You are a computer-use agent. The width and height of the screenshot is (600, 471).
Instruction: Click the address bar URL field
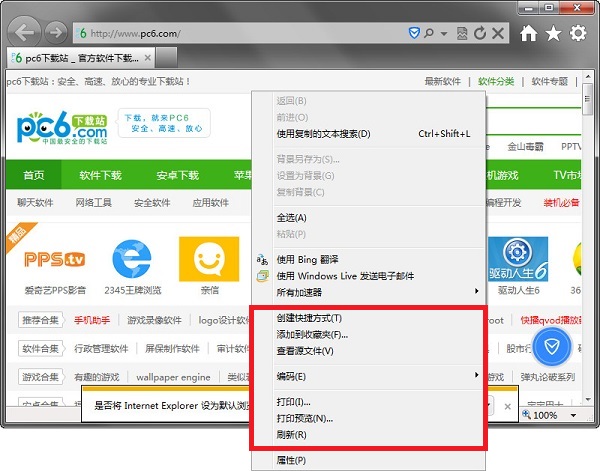pos(241,34)
